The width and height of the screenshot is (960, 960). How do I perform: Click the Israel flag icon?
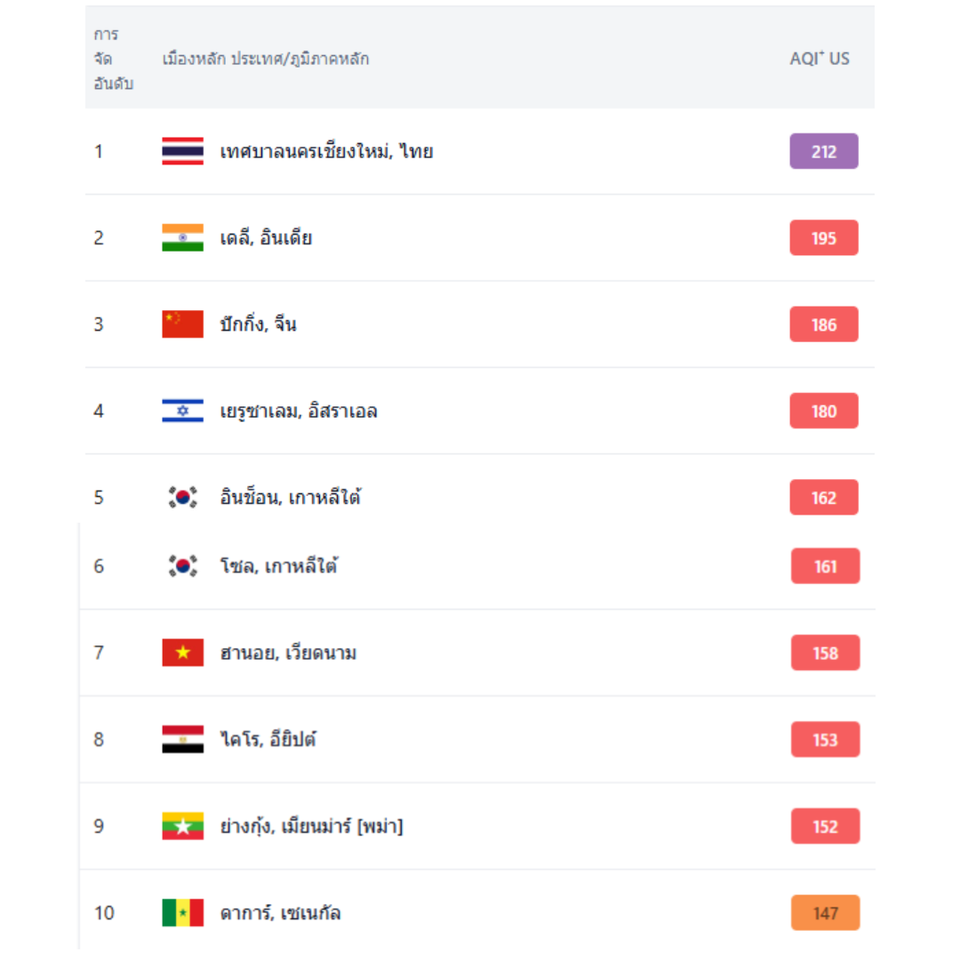tap(182, 411)
